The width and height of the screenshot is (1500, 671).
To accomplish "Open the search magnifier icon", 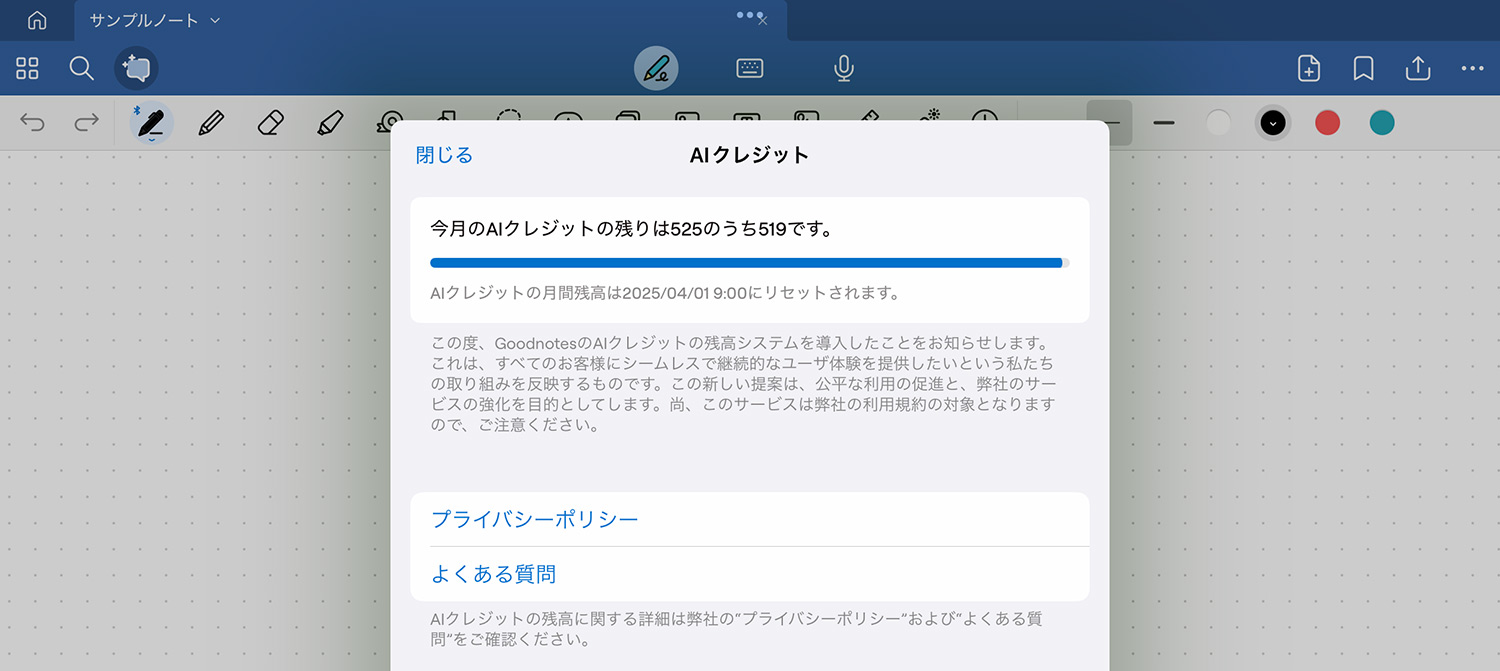I will click(x=81, y=68).
